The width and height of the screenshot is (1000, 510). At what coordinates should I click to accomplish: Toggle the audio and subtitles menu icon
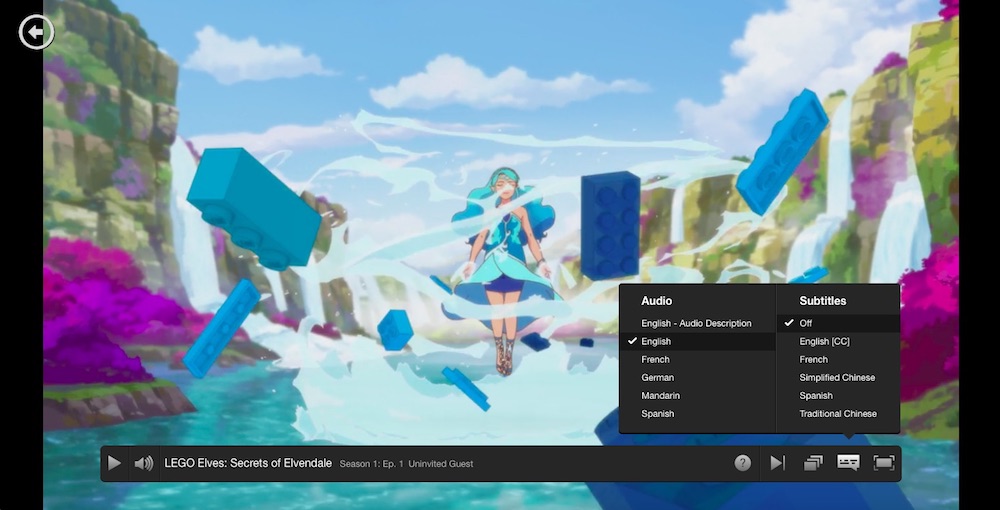(x=848, y=463)
